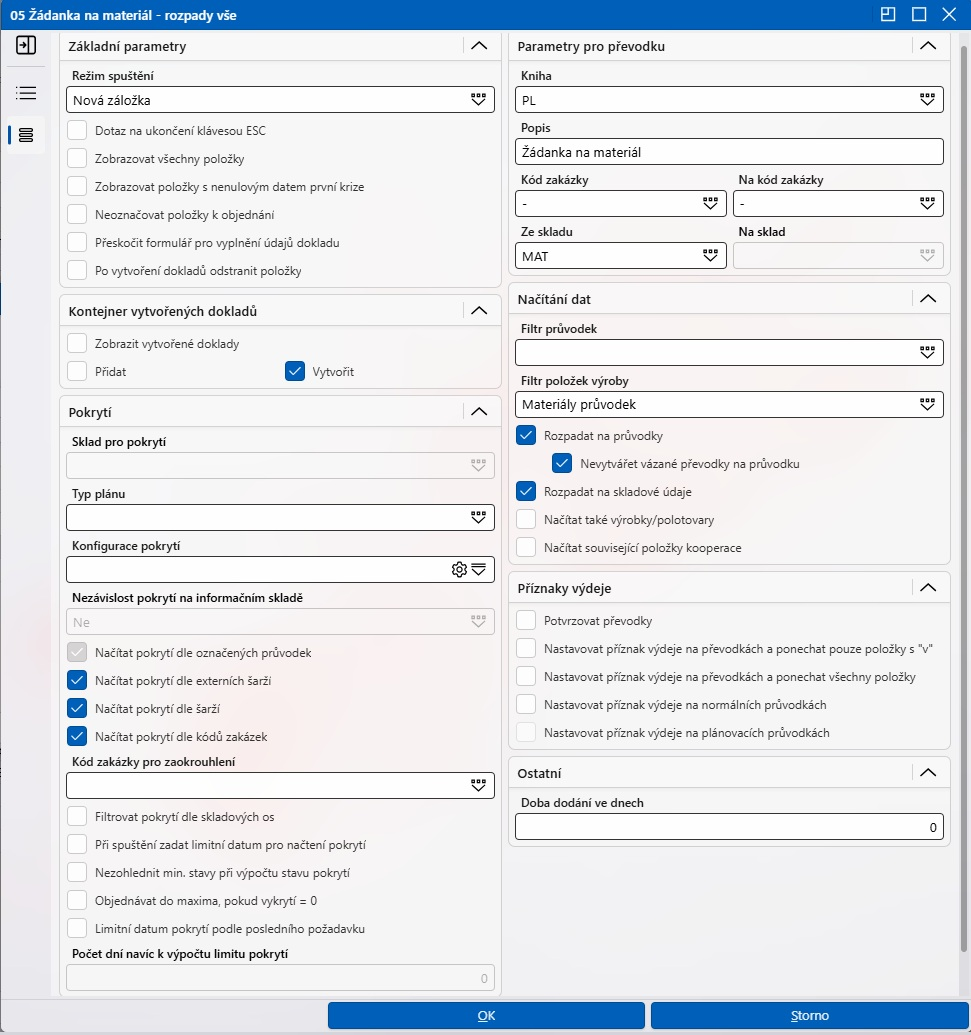Image resolution: width=971 pixels, height=1035 pixels.
Task: Uncheck Rozpadat na průvodky
Action: (x=526, y=436)
